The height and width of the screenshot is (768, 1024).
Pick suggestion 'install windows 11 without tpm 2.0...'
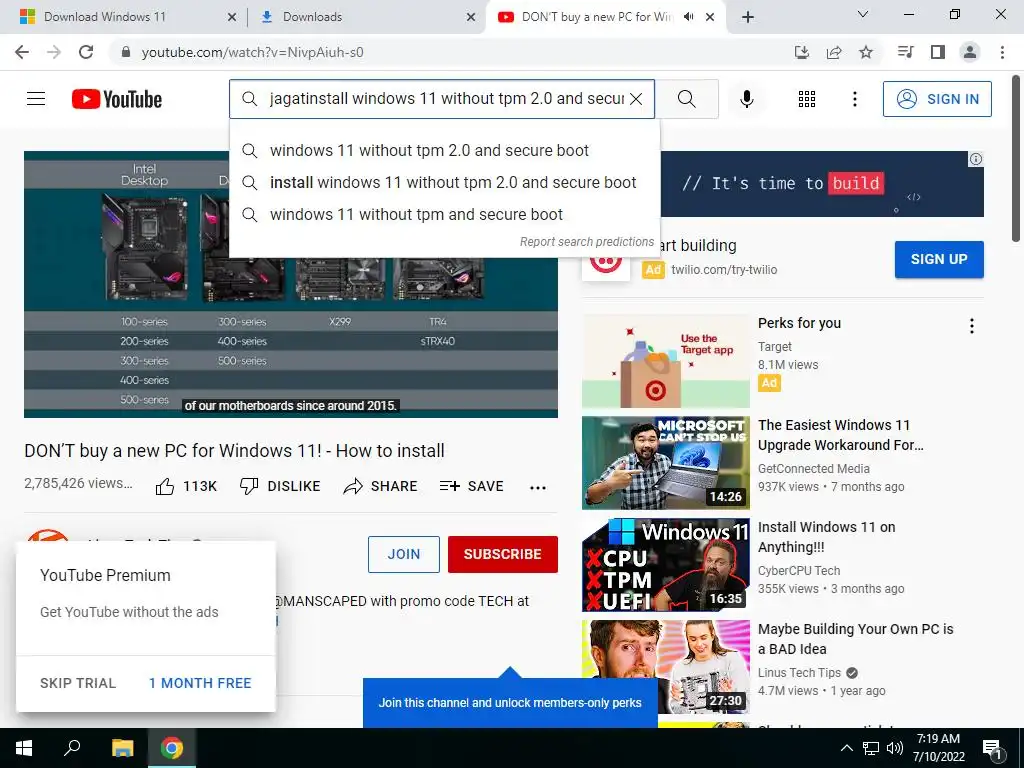[x=444, y=182]
